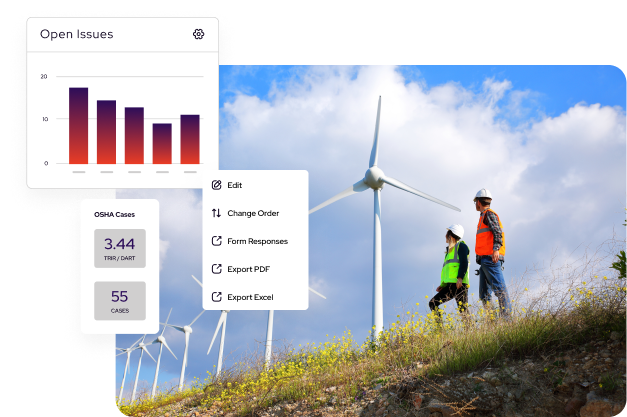Click the Edit pencil icon
The width and height of the screenshot is (627, 417).
(216, 185)
